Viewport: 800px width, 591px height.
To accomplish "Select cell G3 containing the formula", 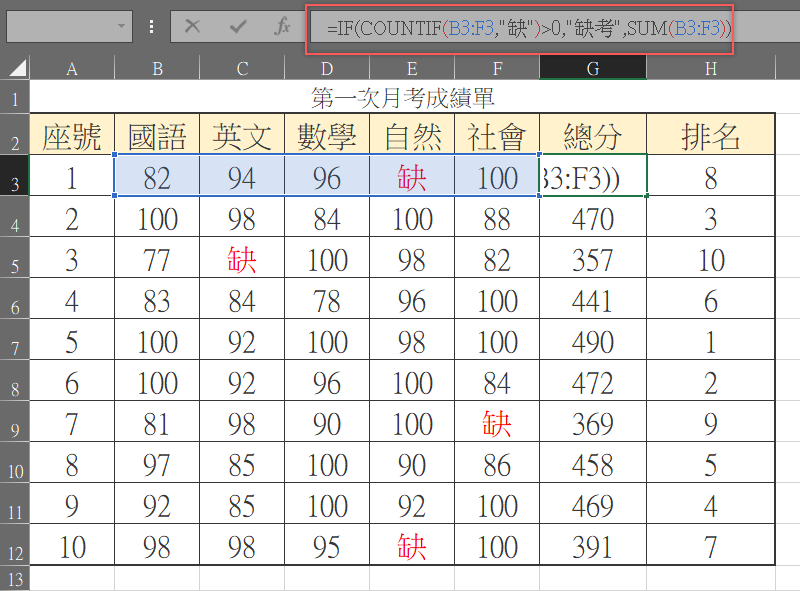I will (593, 178).
